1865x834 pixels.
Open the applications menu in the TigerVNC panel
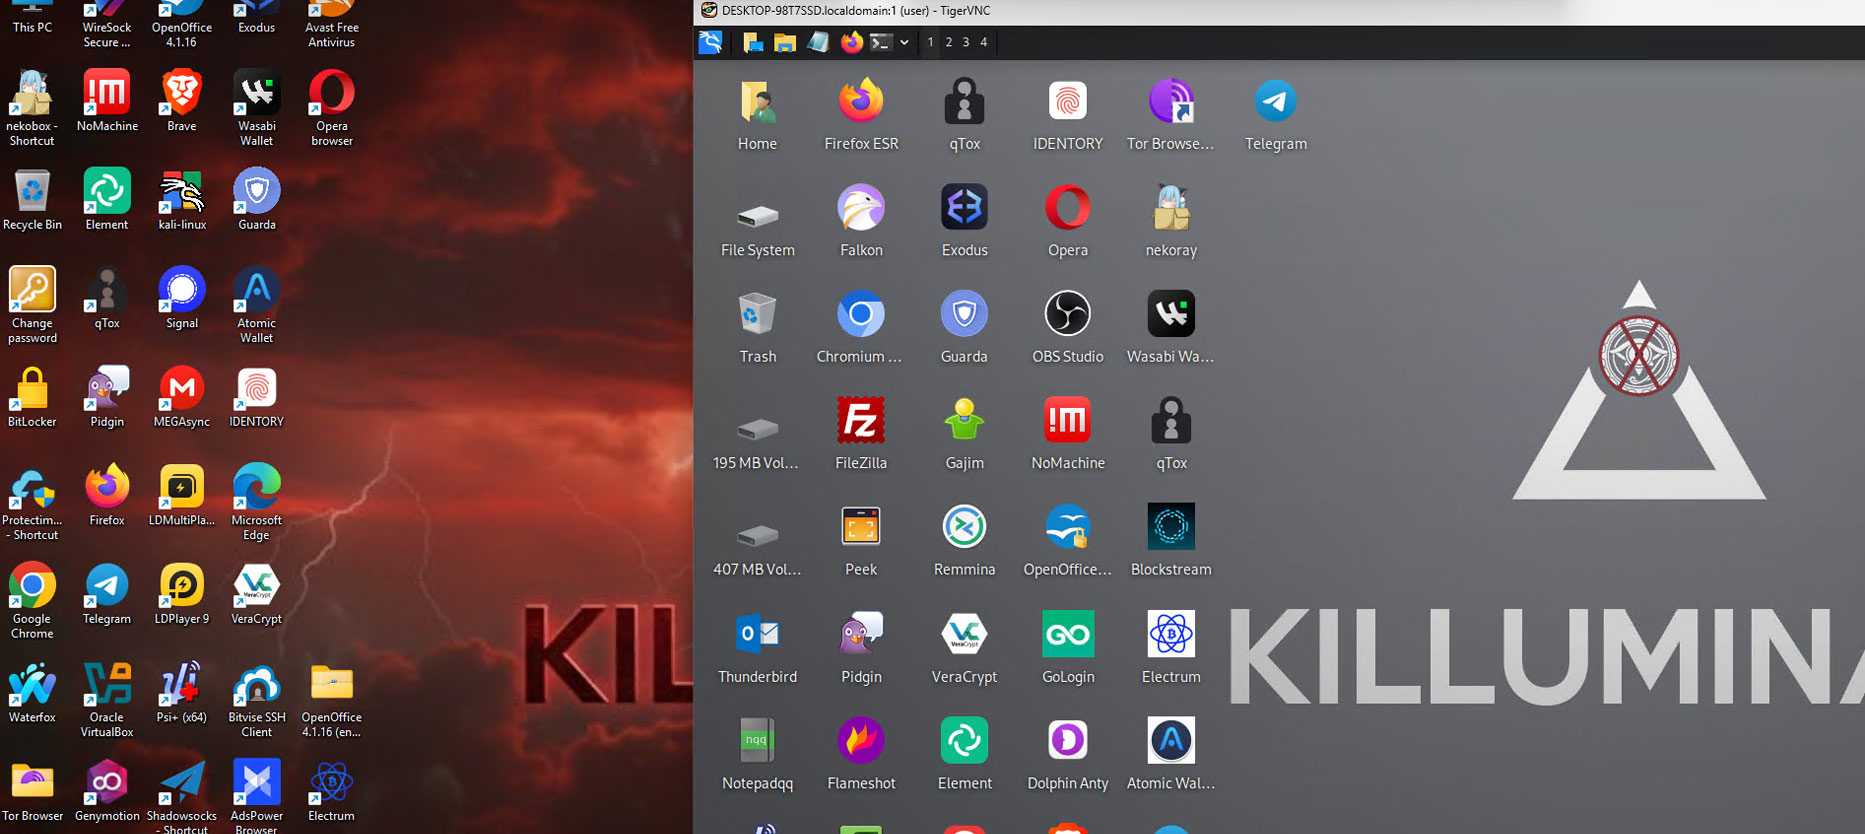coord(710,42)
